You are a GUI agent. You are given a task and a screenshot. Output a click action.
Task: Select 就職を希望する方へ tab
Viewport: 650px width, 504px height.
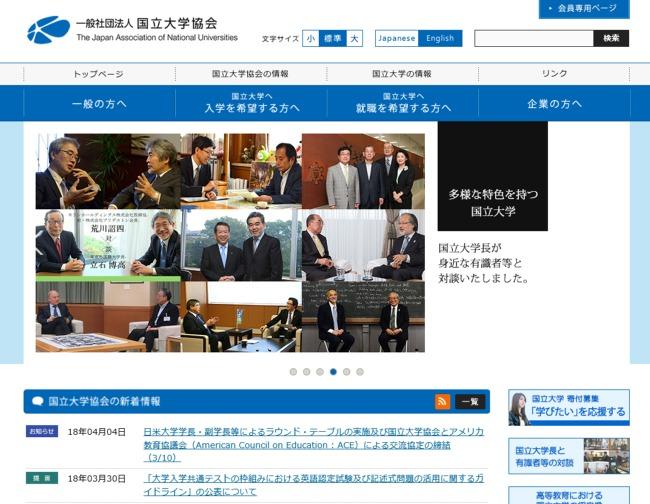[403, 103]
